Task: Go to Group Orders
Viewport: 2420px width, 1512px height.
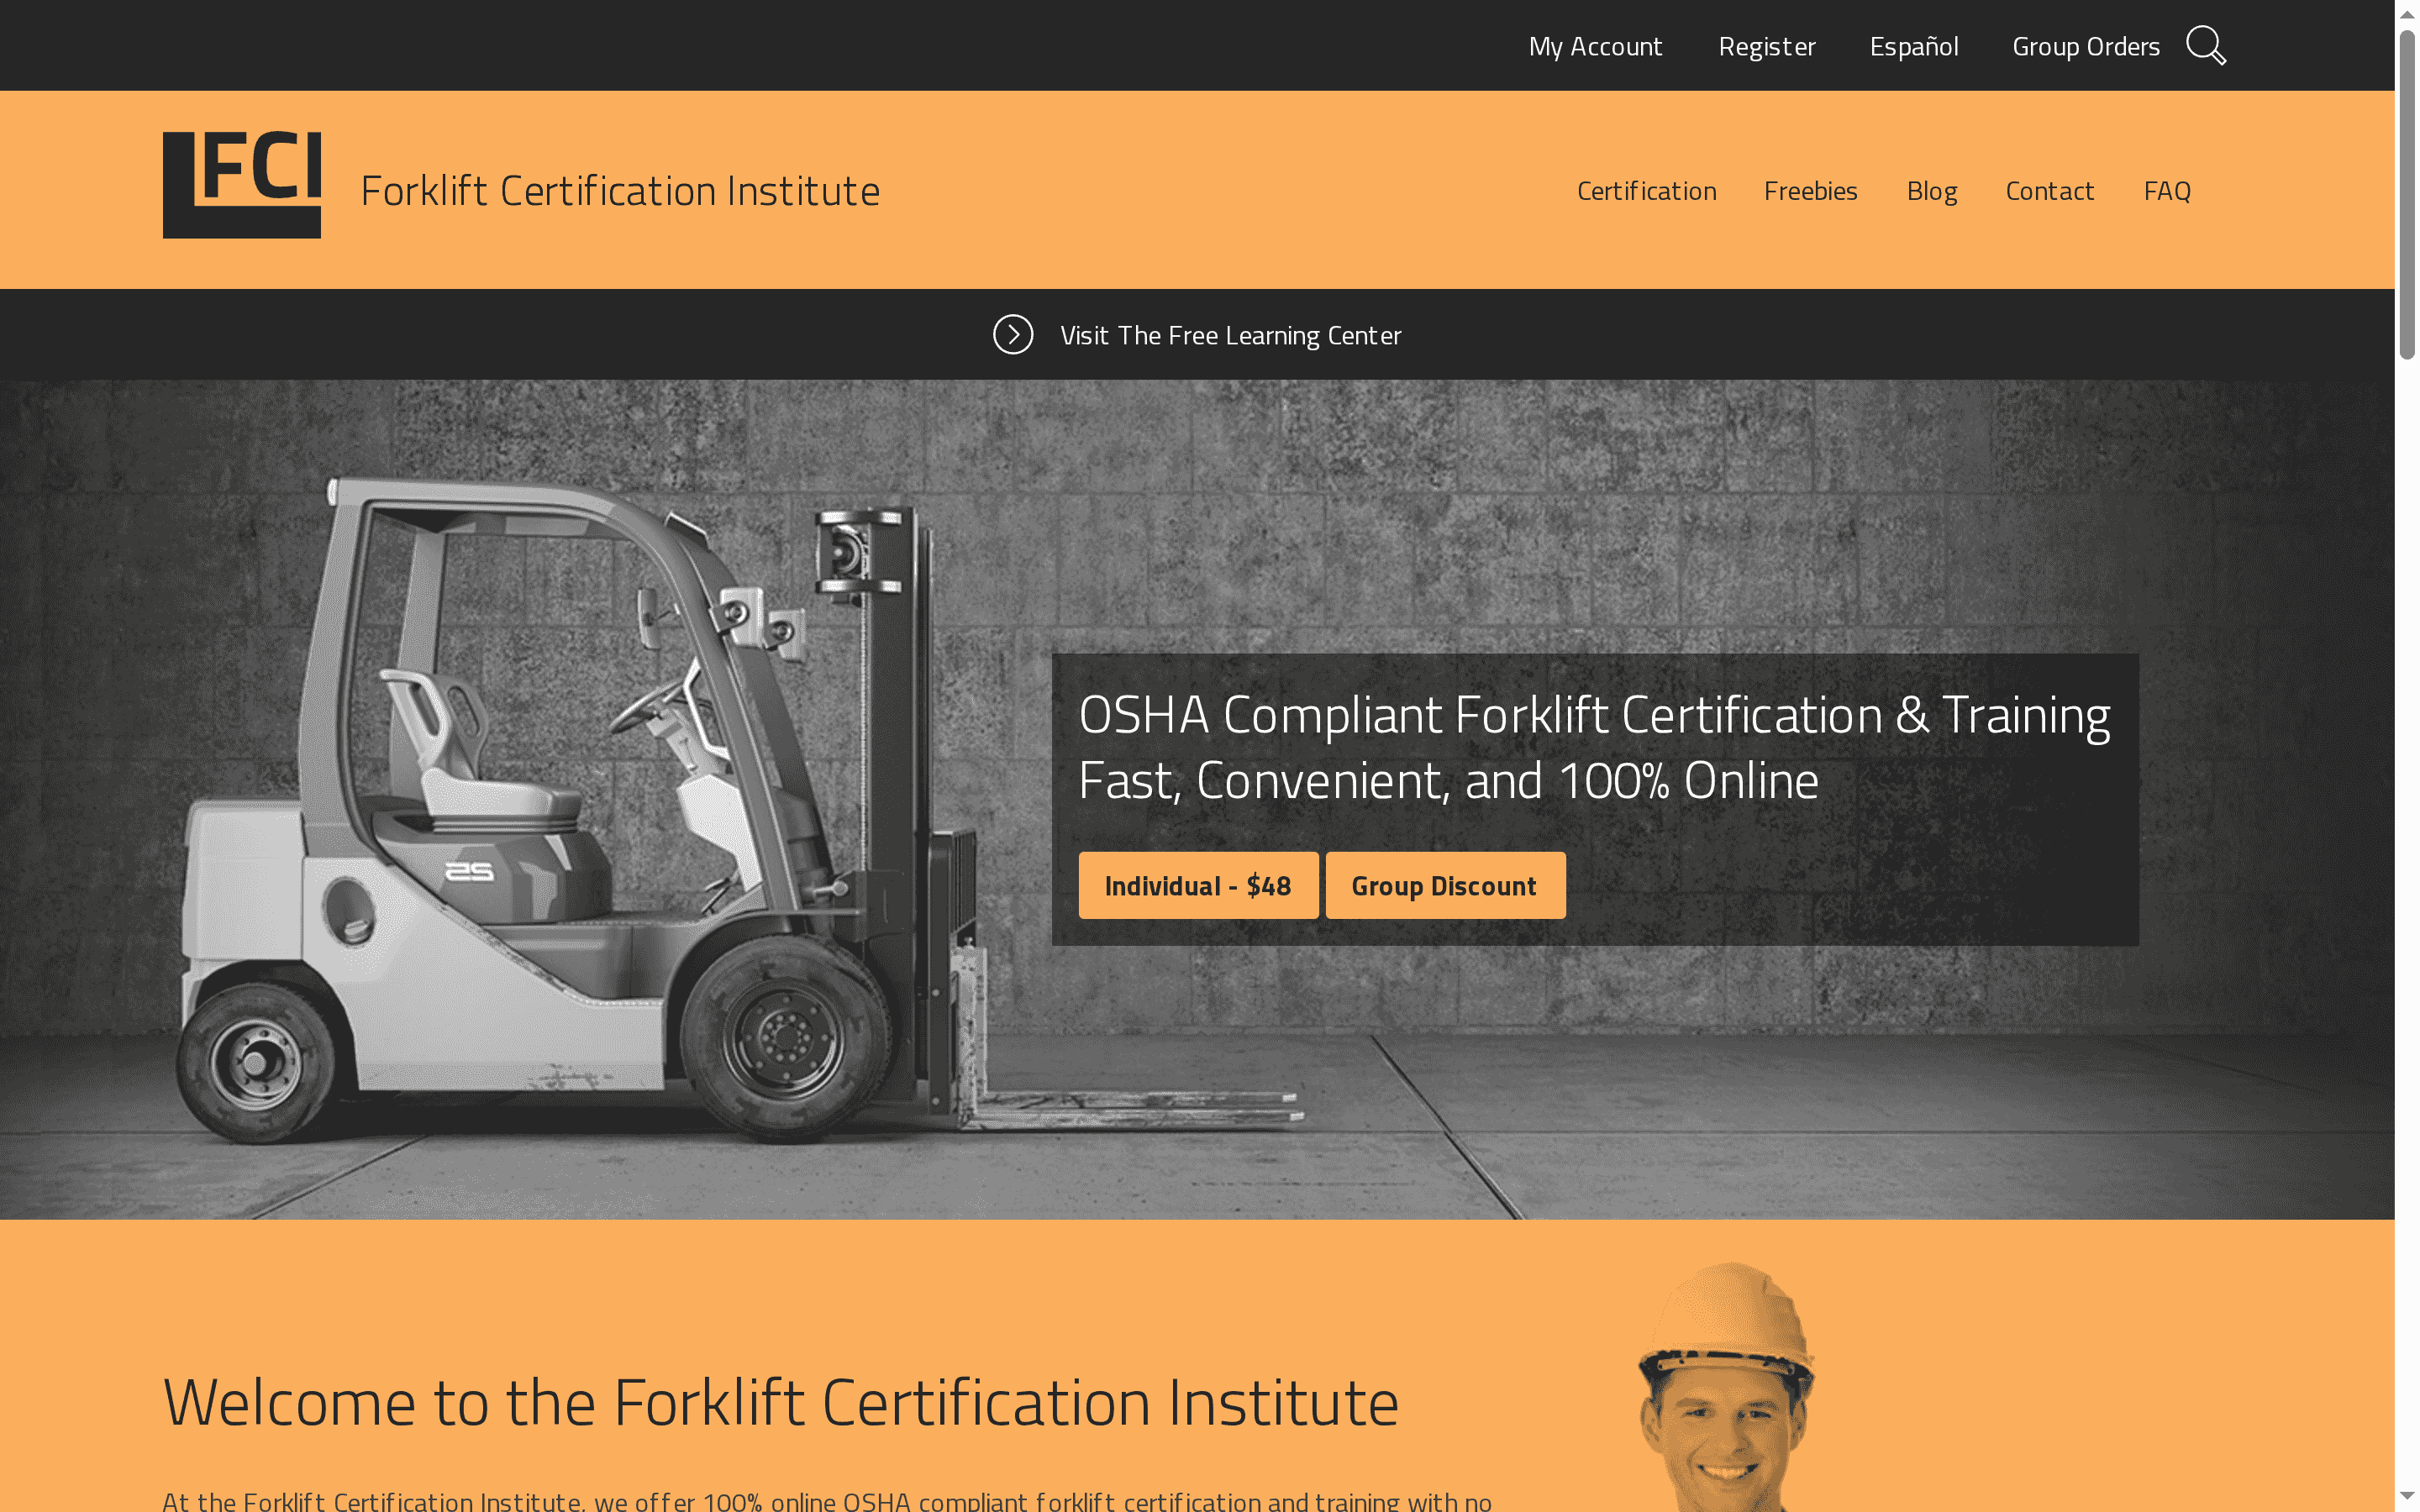Action: [2085, 47]
